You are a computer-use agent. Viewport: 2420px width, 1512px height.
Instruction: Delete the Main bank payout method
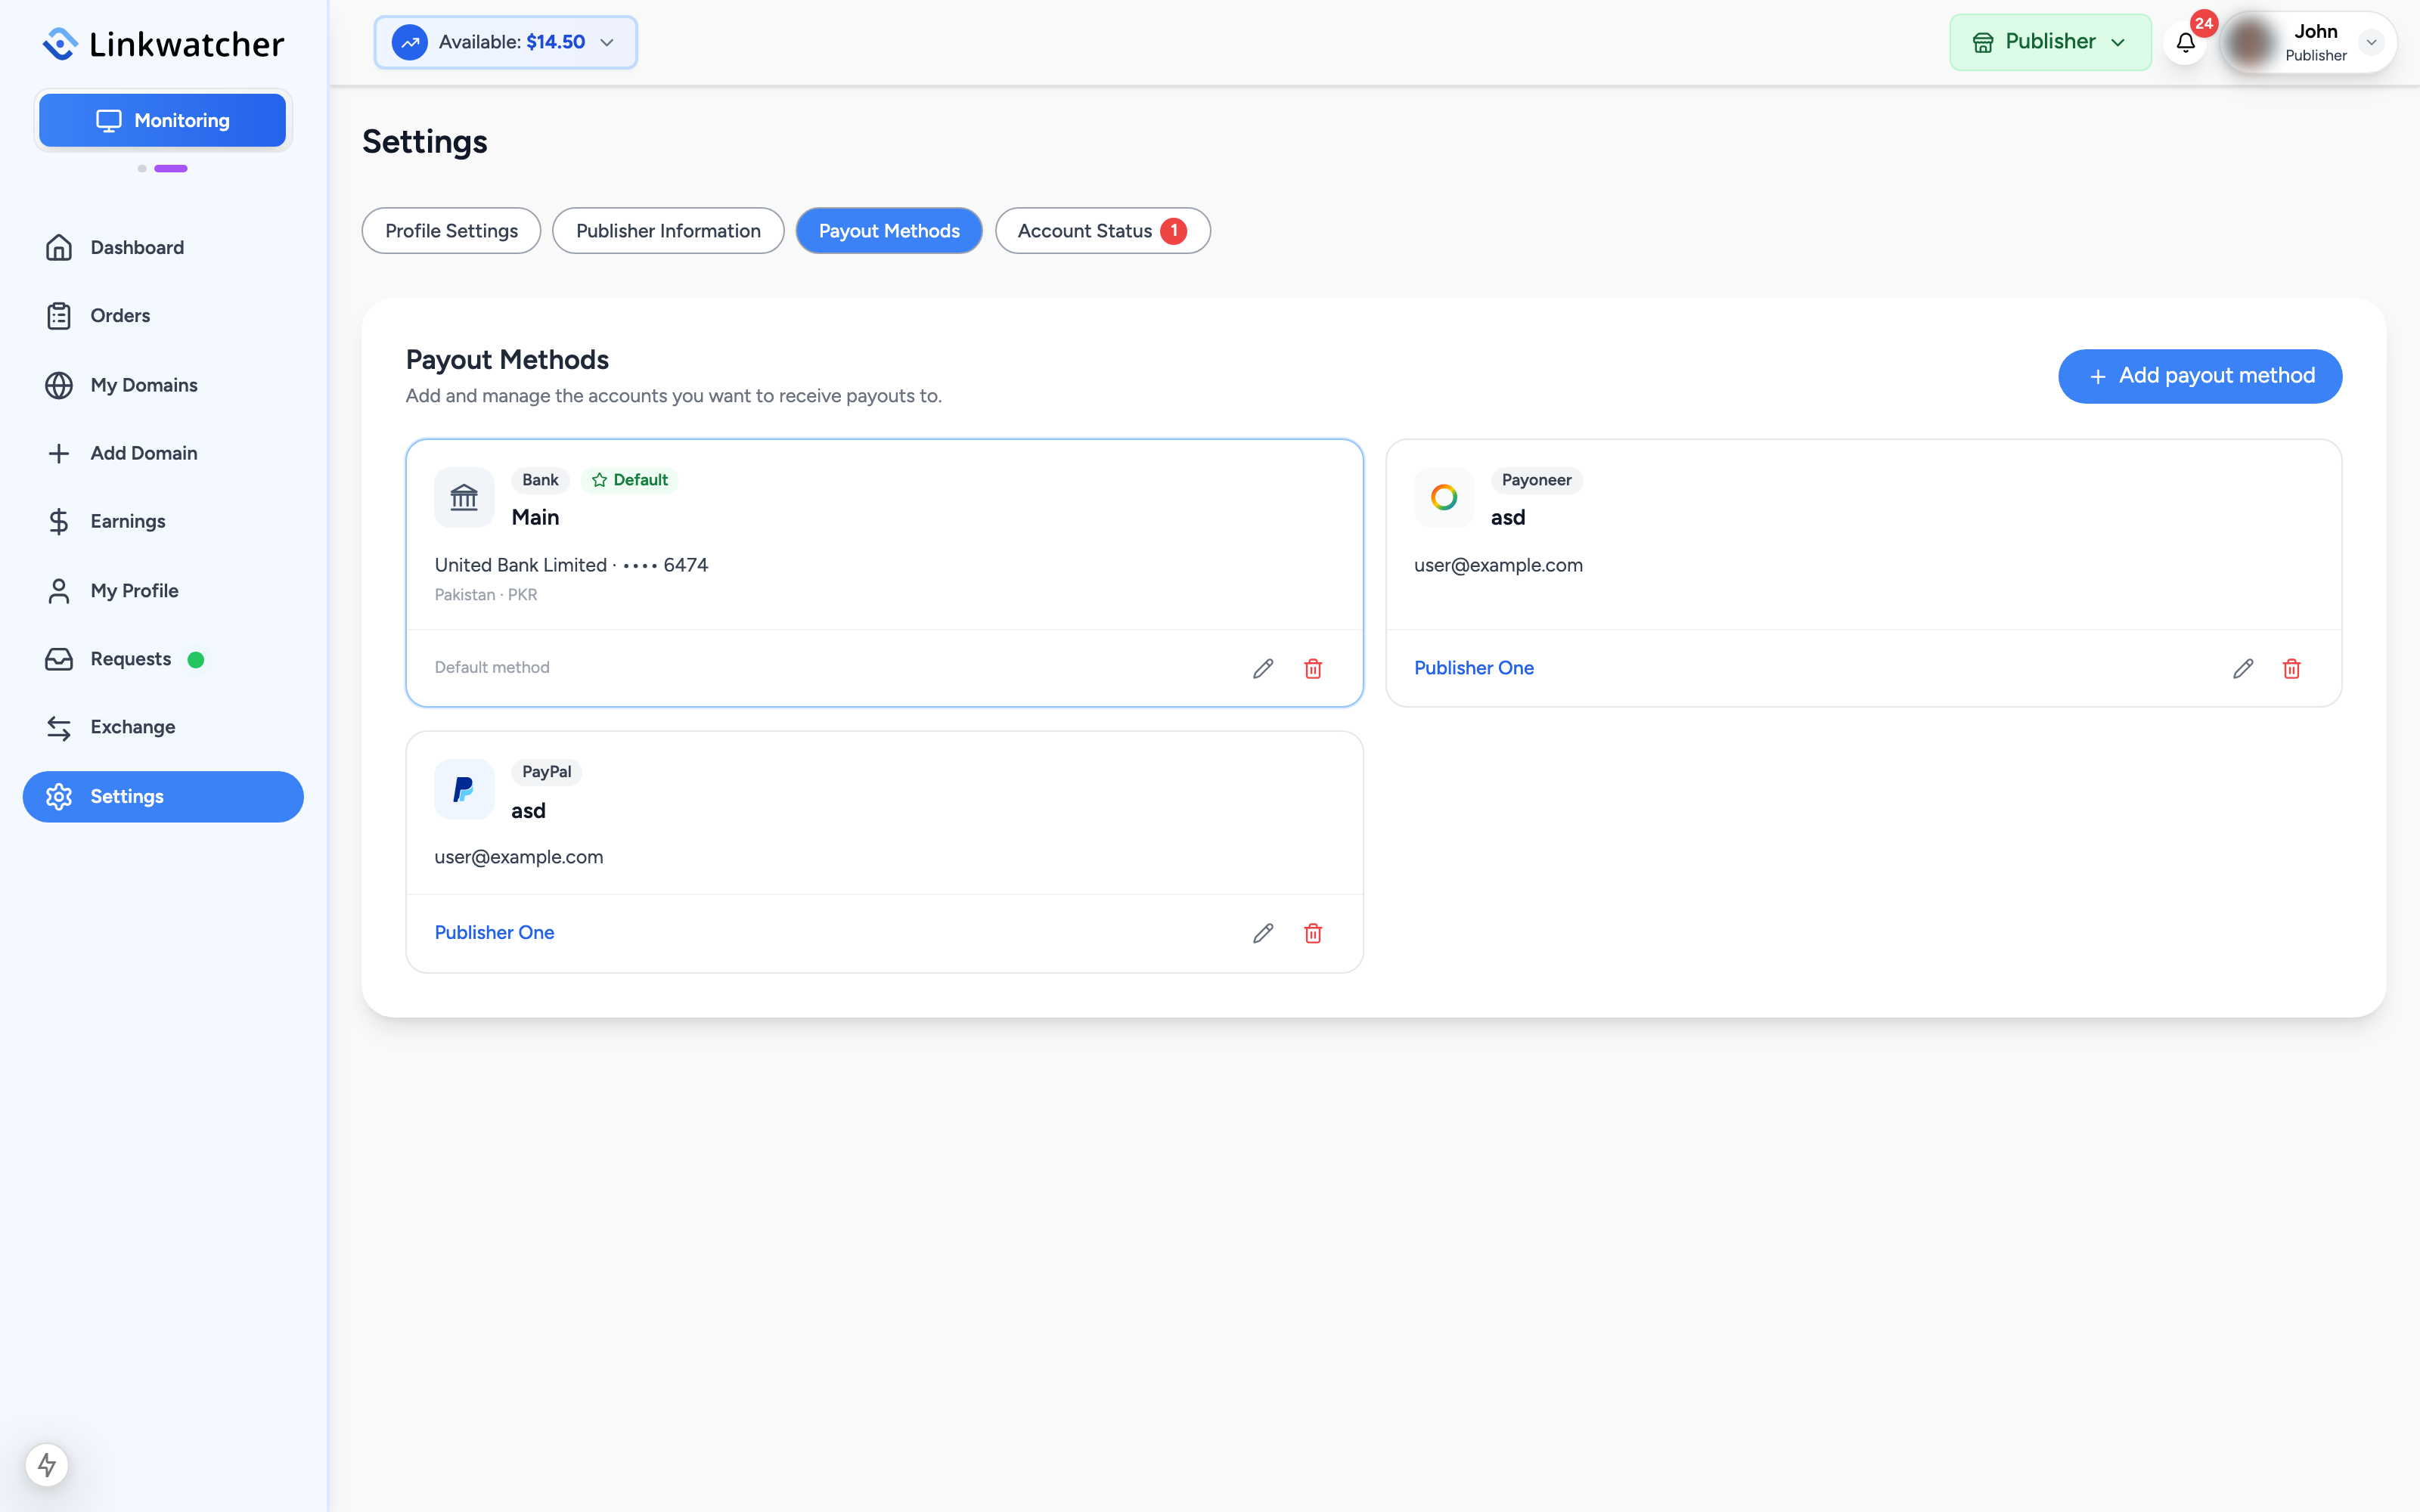pos(1313,668)
